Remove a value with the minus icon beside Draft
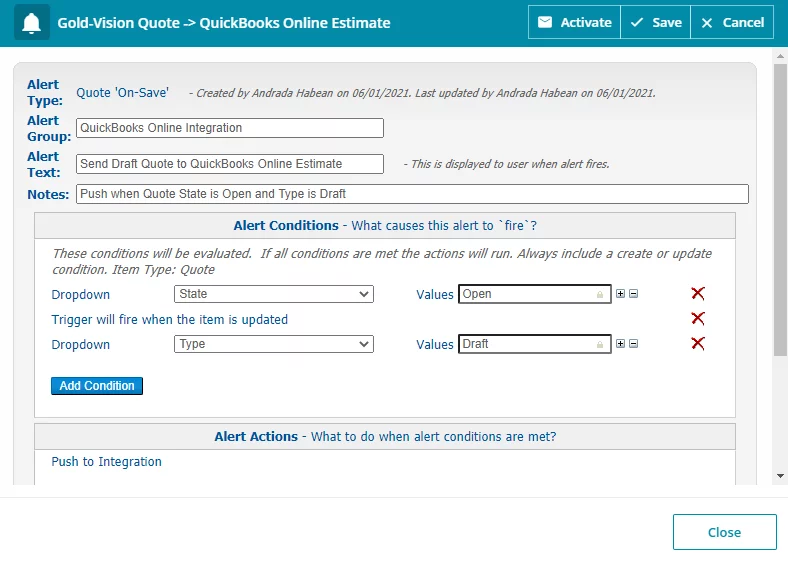Viewport: 788px width, 562px height. tap(633, 344)
